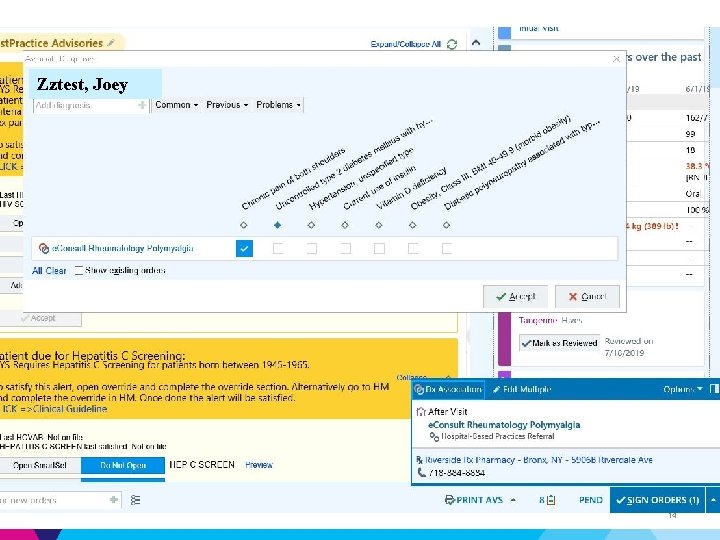Open the Sign Orders split arrow
Screen dimensions: 720x540
click(713, 500)
